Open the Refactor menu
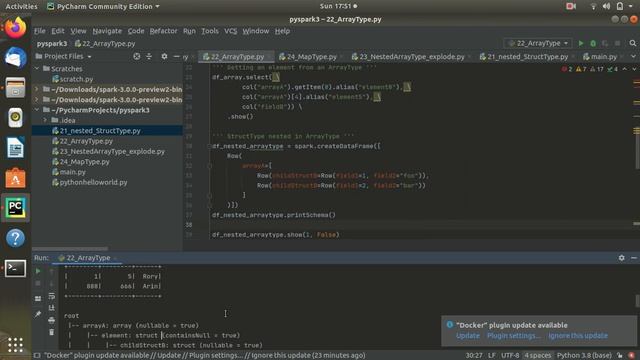The width and height of the screenshot is (640, 360). [163, 31]
